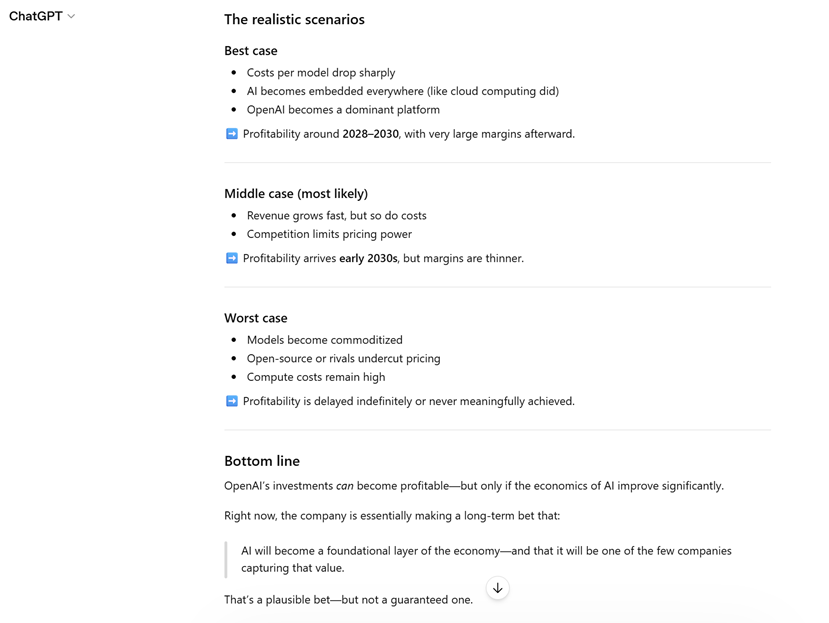Open the ChatGPT model selector dropdown
This screenshot has height=623, width=829.
(x=42, y=16)
